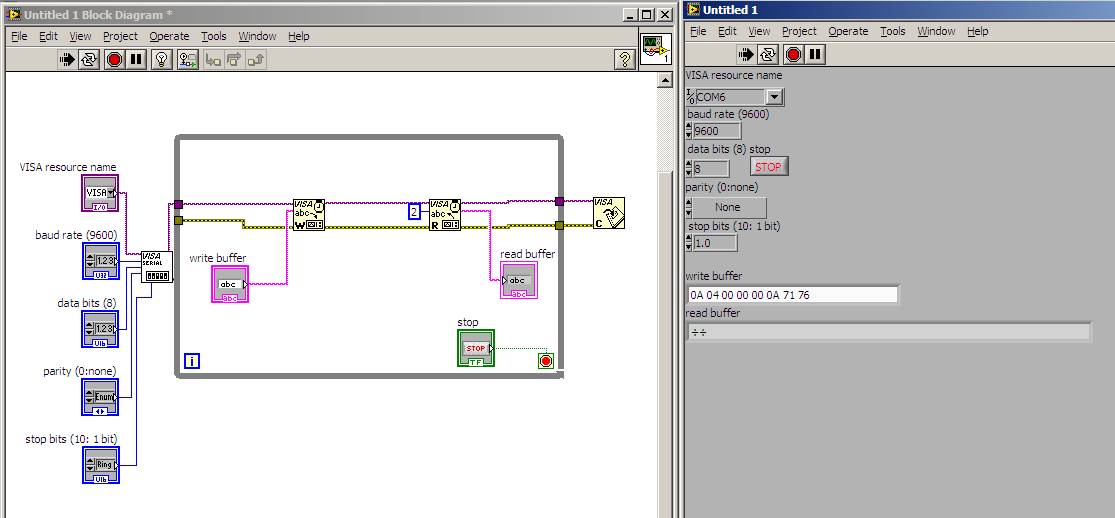Toggle Retain Wire Values button
This screenshot has width=1115, height=518.
coord(188,59)
